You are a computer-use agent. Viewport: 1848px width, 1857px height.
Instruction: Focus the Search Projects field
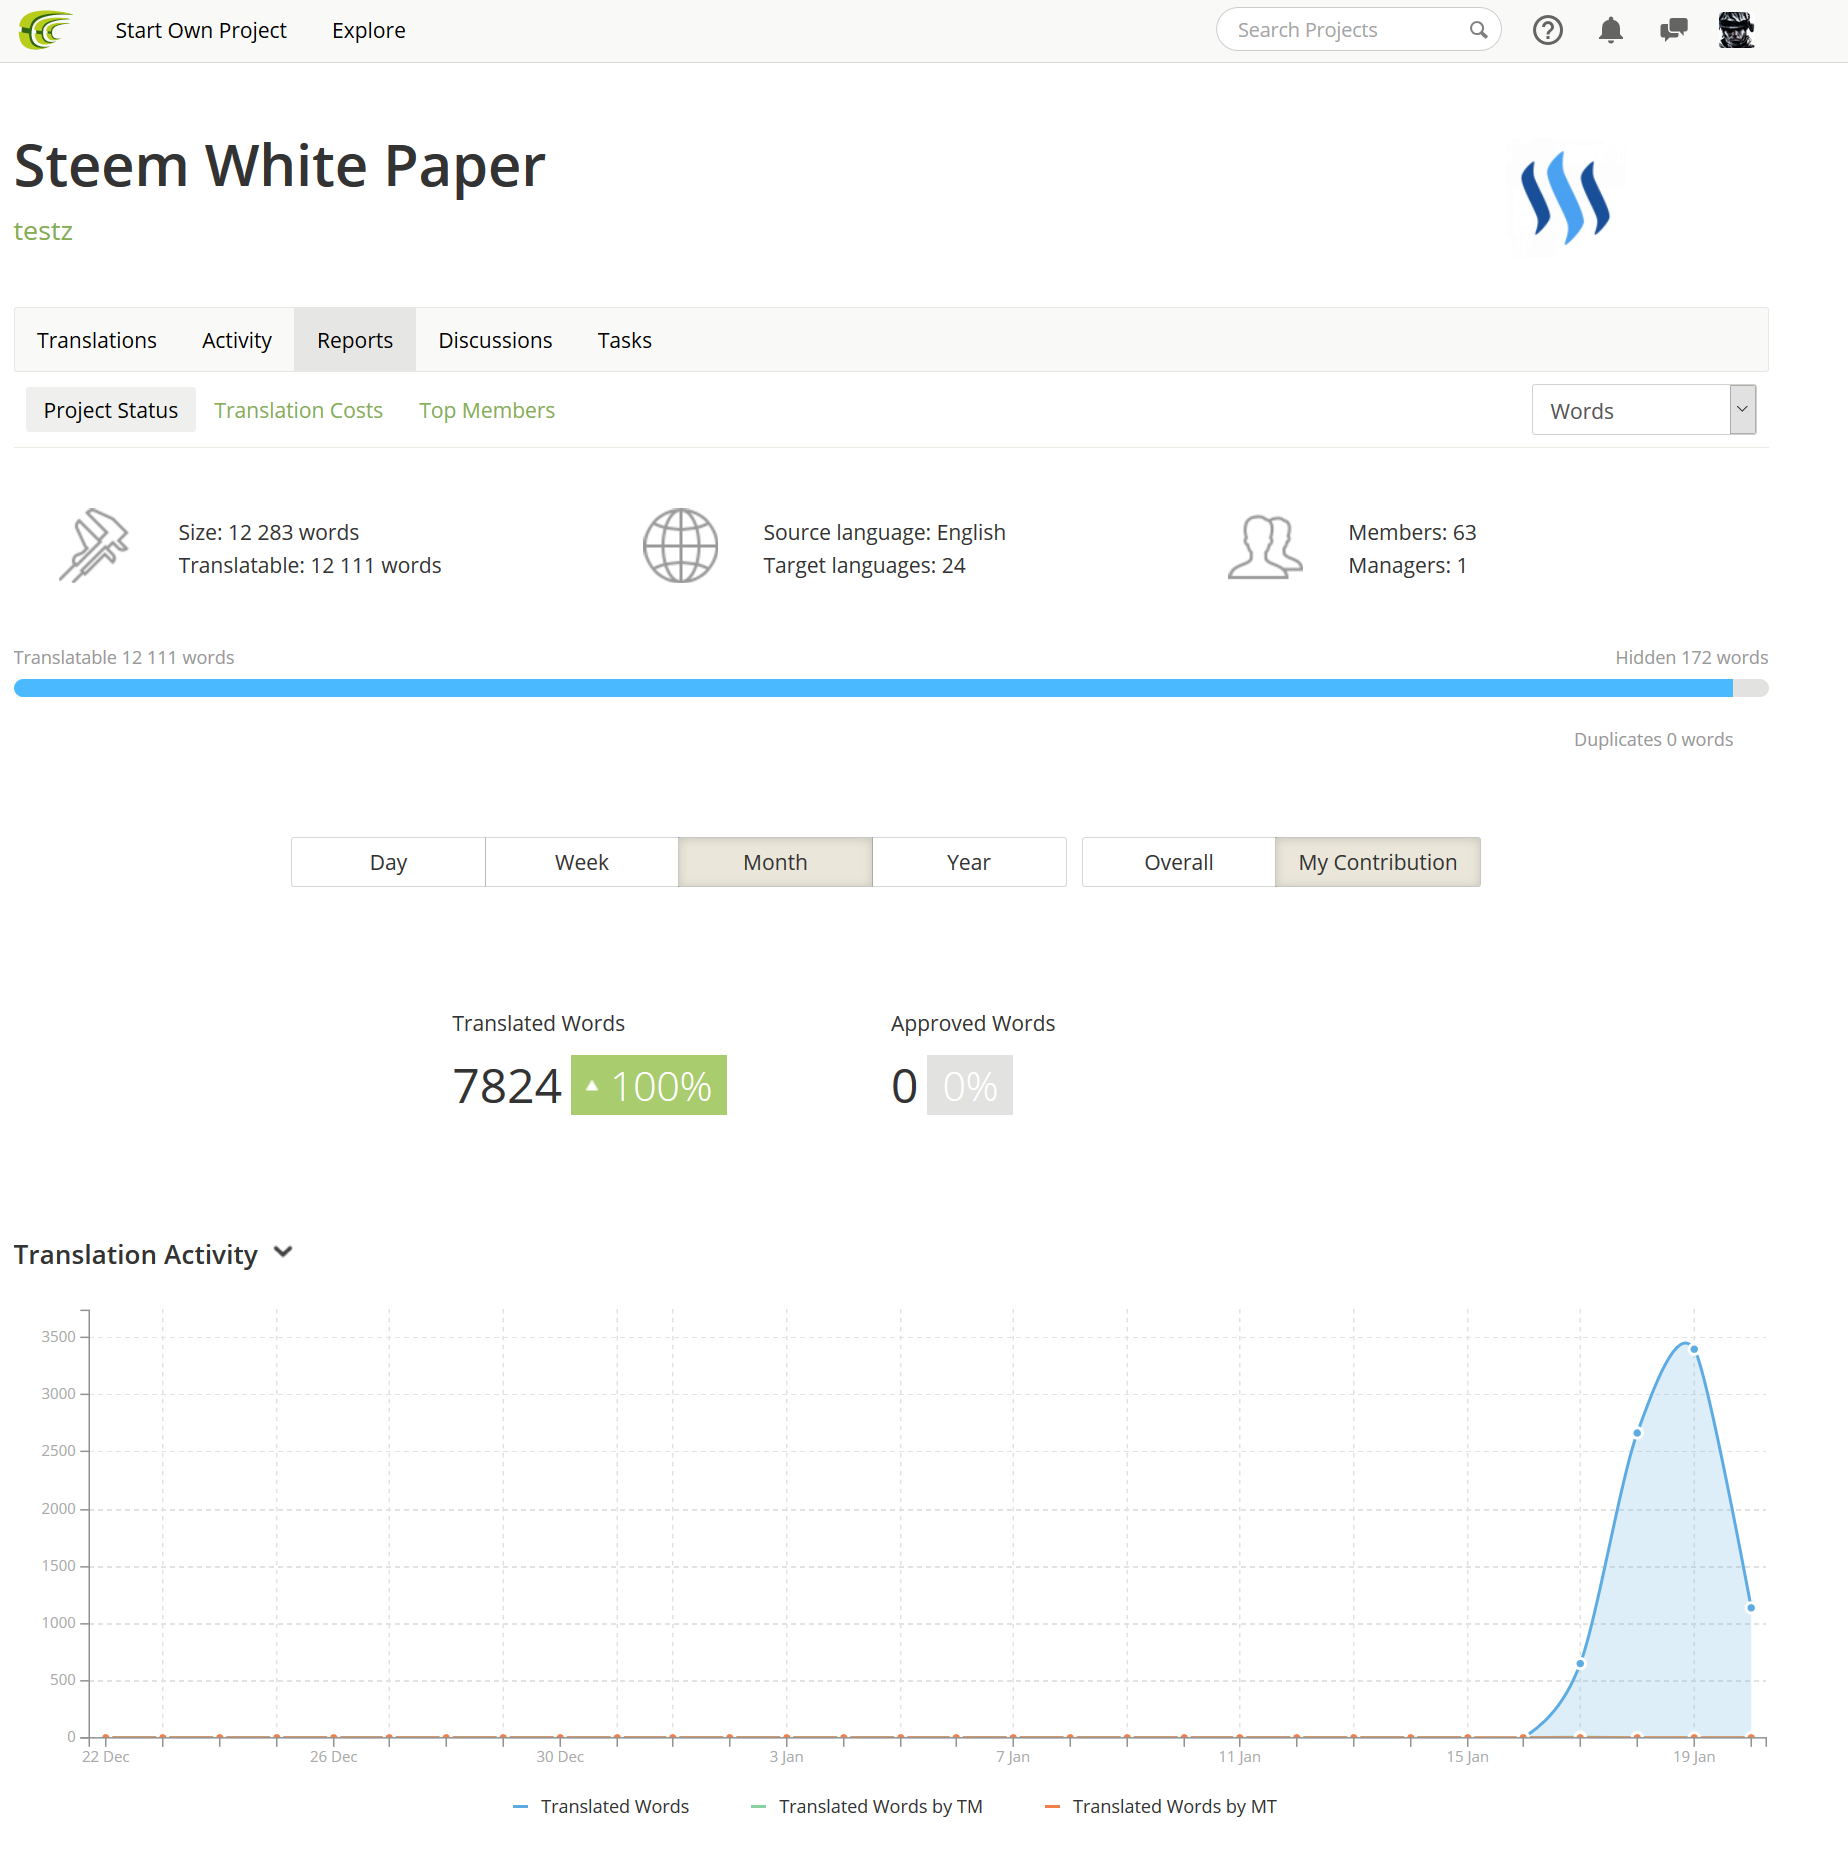(1358, 30)
